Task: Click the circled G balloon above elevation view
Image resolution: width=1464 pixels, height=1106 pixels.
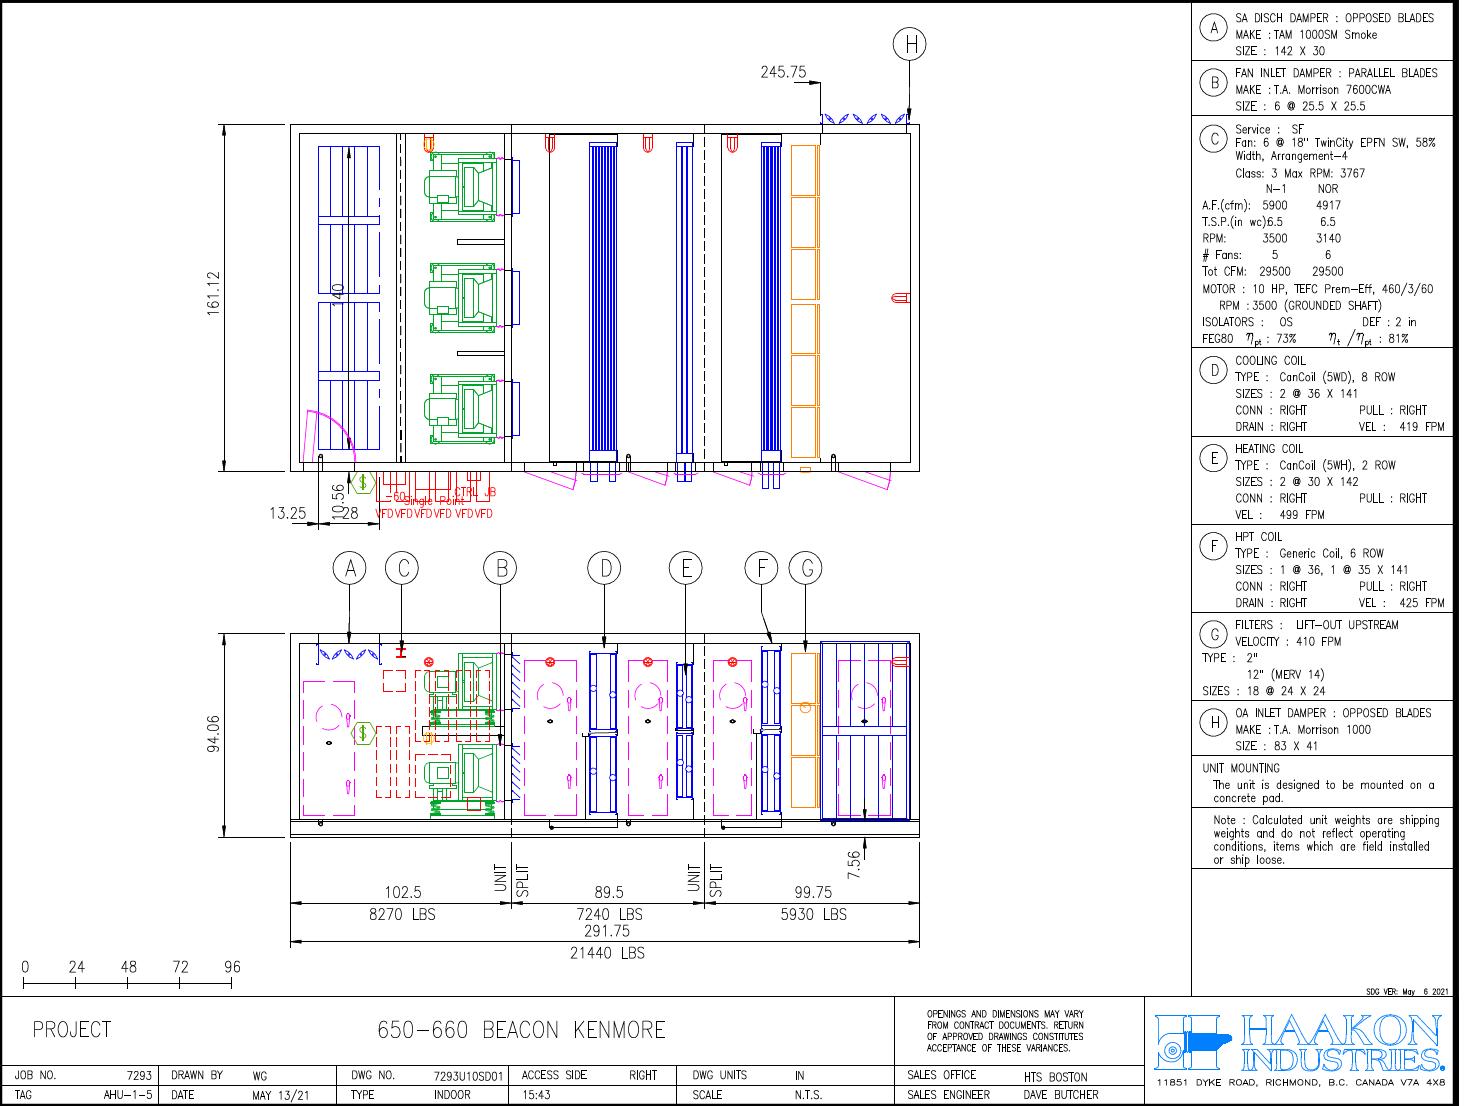Action: tap(806, 569)
